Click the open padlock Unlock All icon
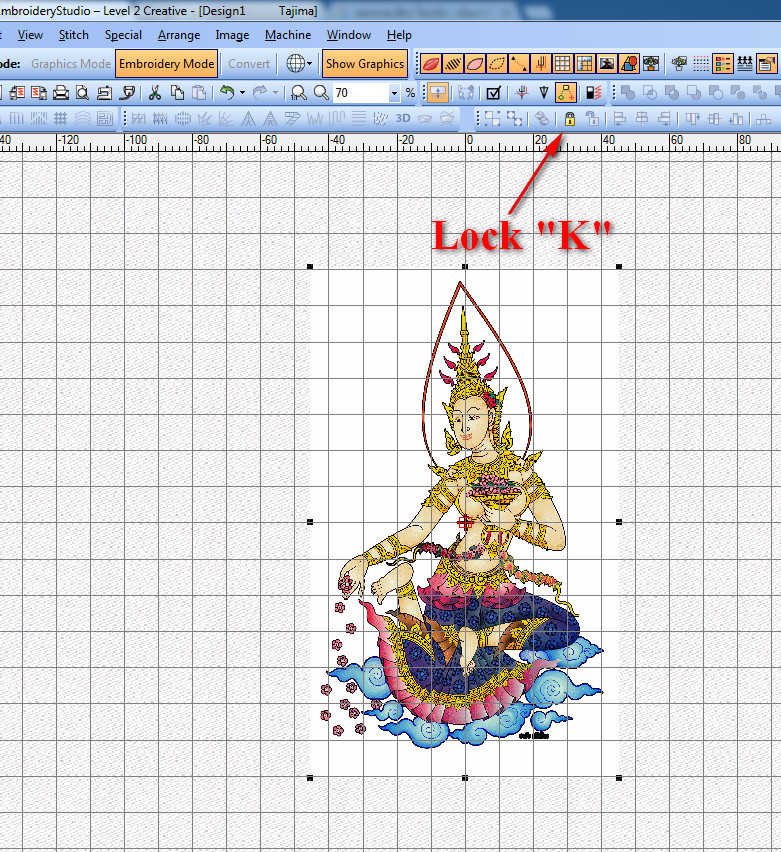 click(592, 118)
